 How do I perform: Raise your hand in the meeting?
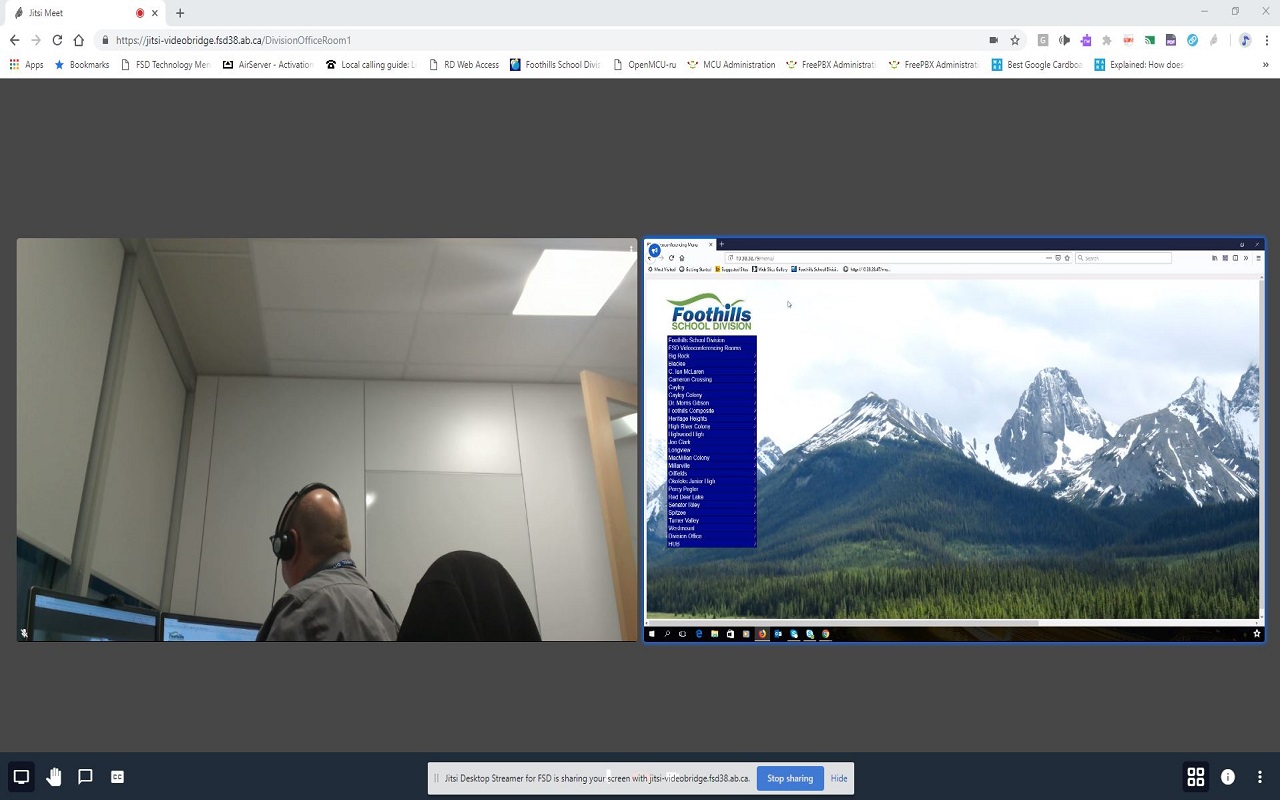point(53,776)
